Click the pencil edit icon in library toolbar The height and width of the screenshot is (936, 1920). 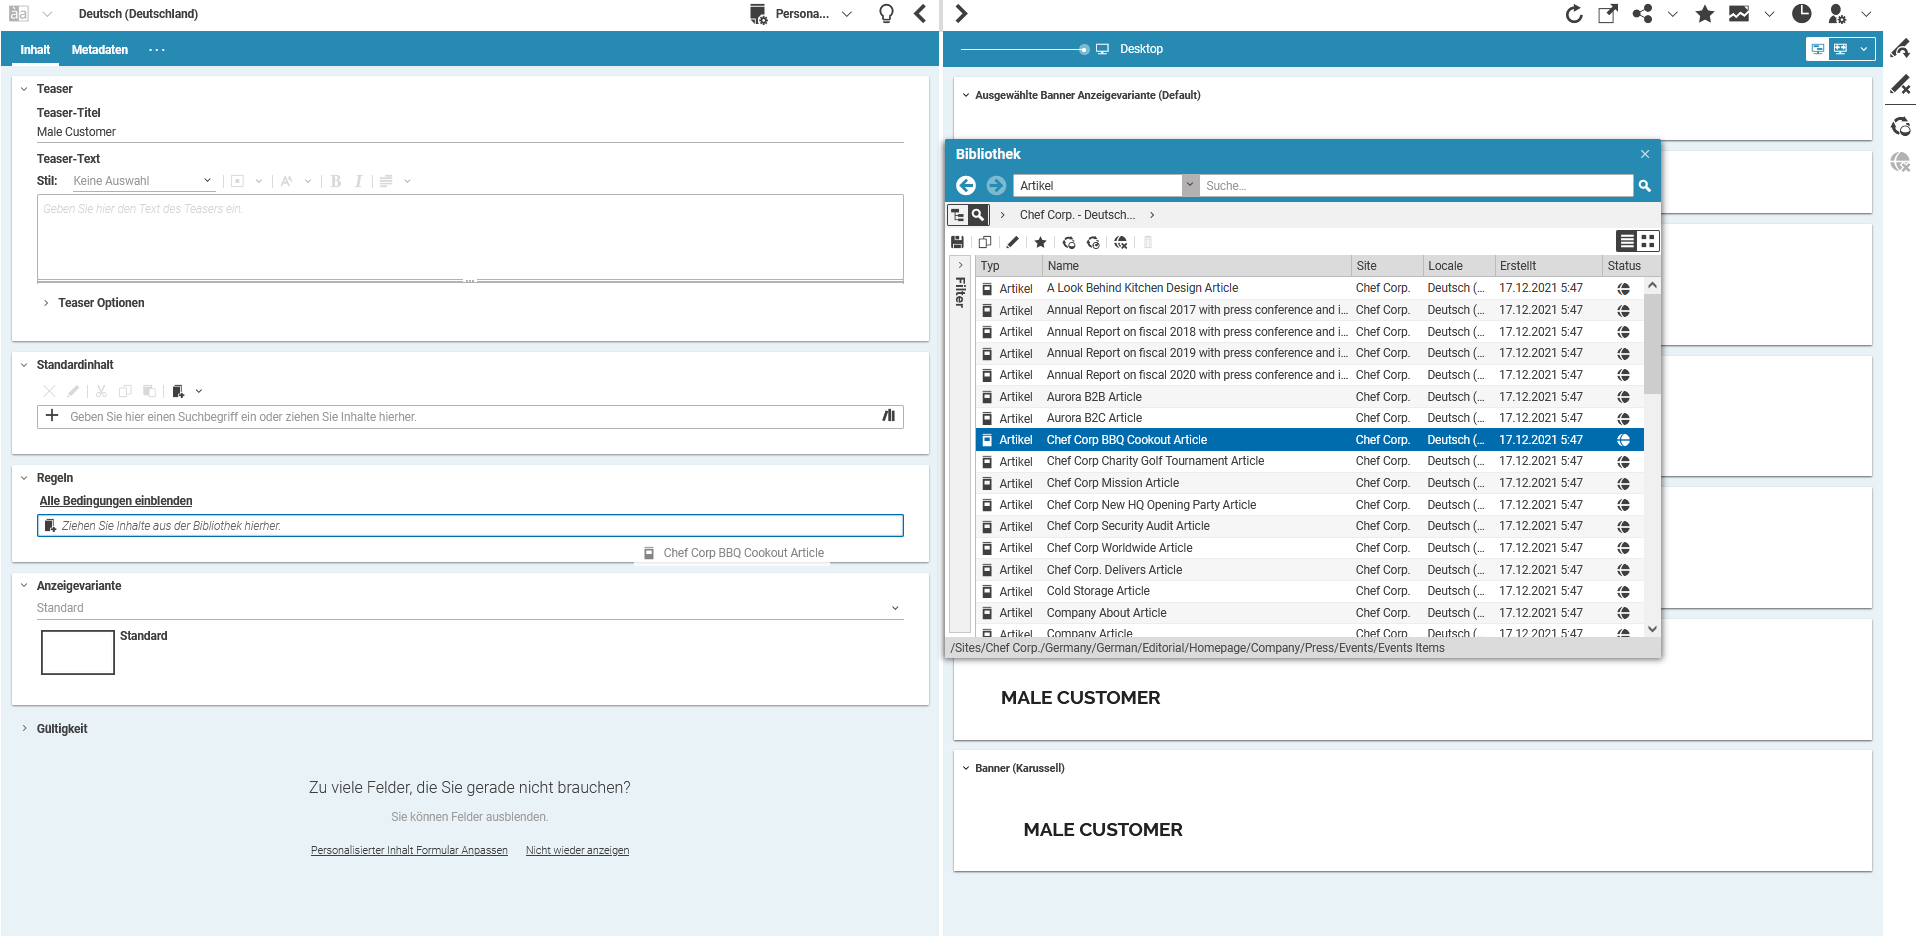pos(1013,242)
